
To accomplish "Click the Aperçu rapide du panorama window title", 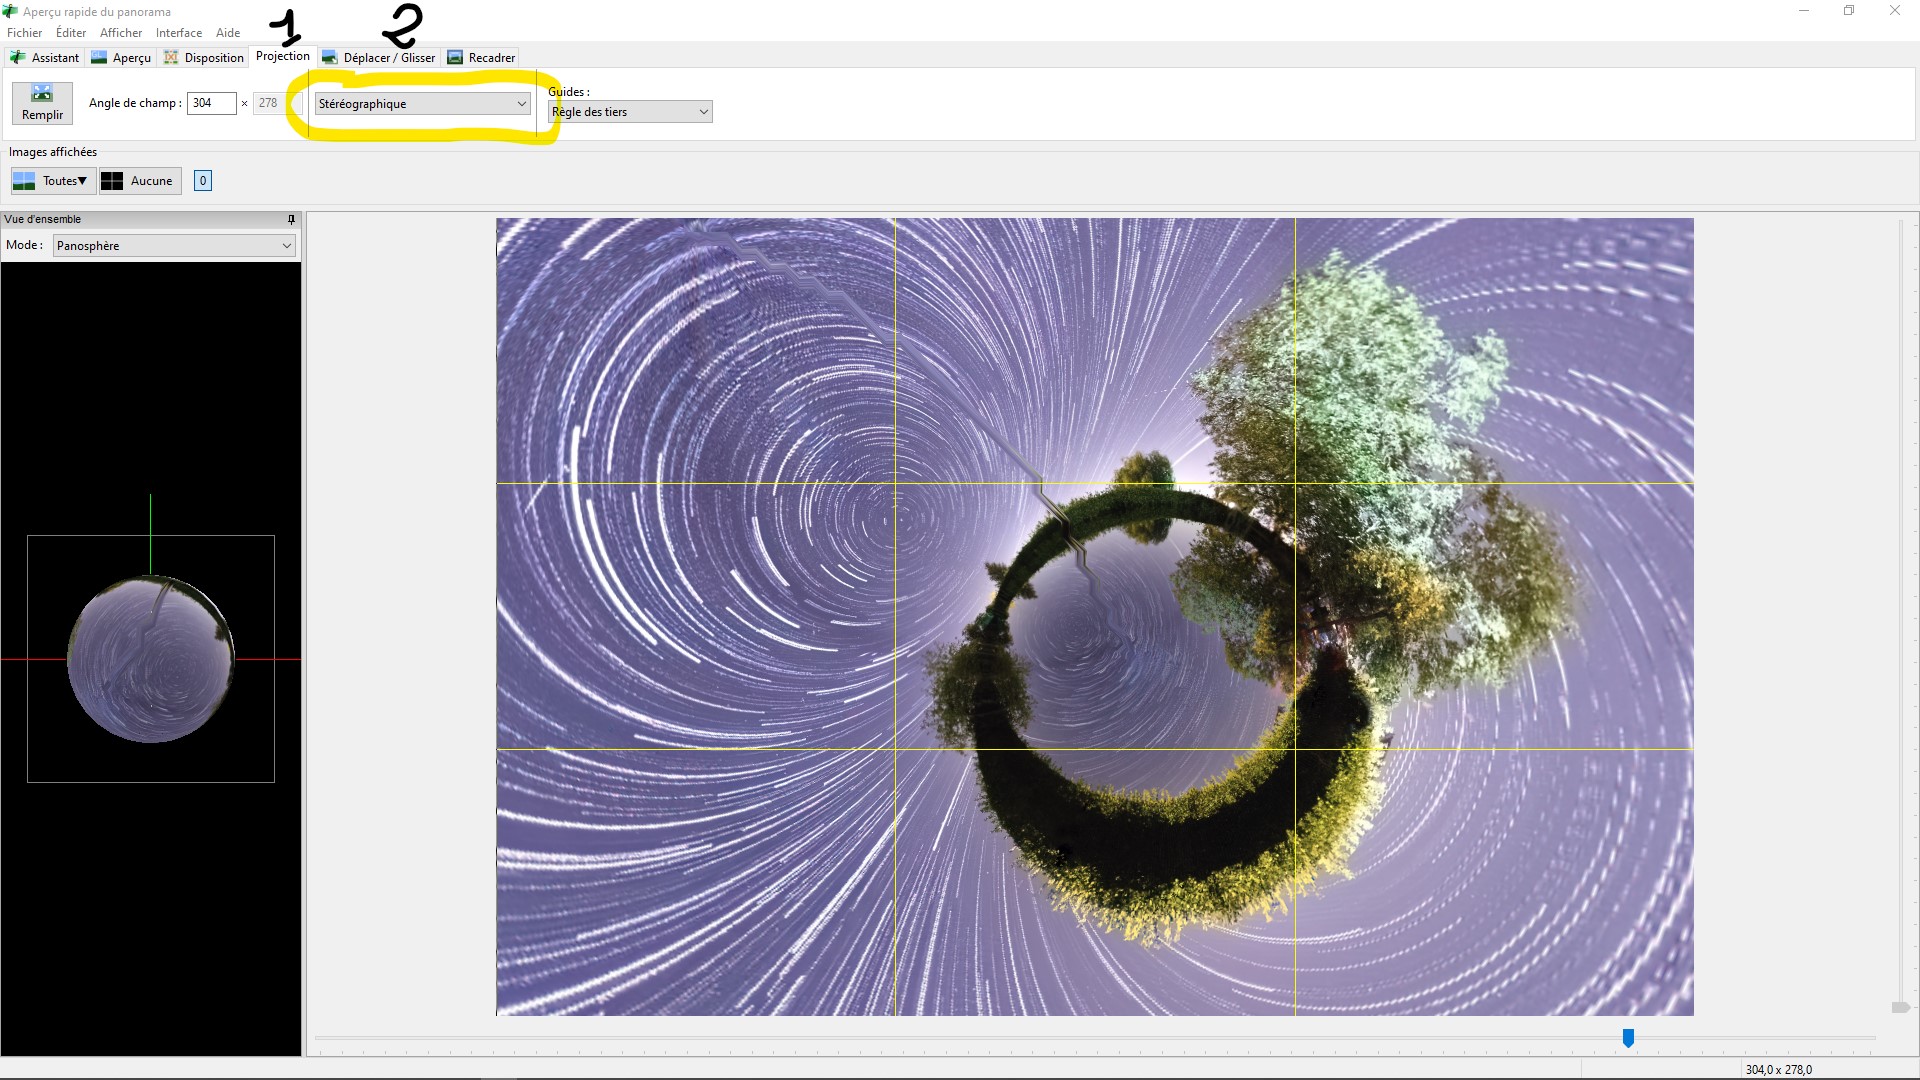I will (97, 12).
